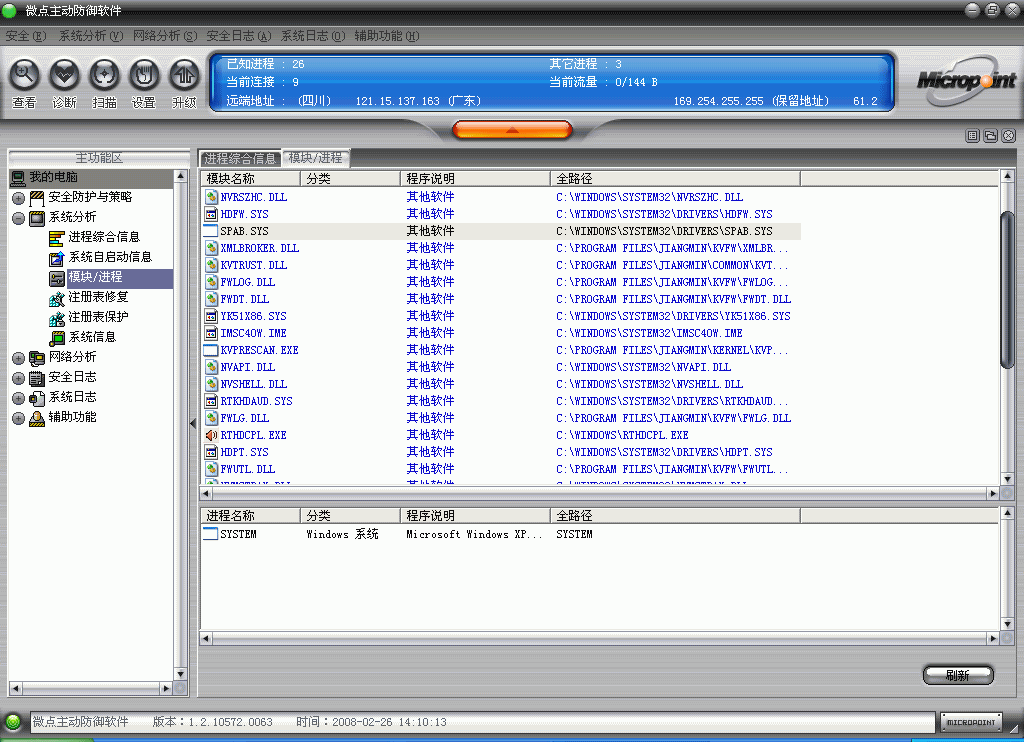Click the green status indicator in status bar
This screenshot has height=742, width=1024.
[x=13, y=722]
